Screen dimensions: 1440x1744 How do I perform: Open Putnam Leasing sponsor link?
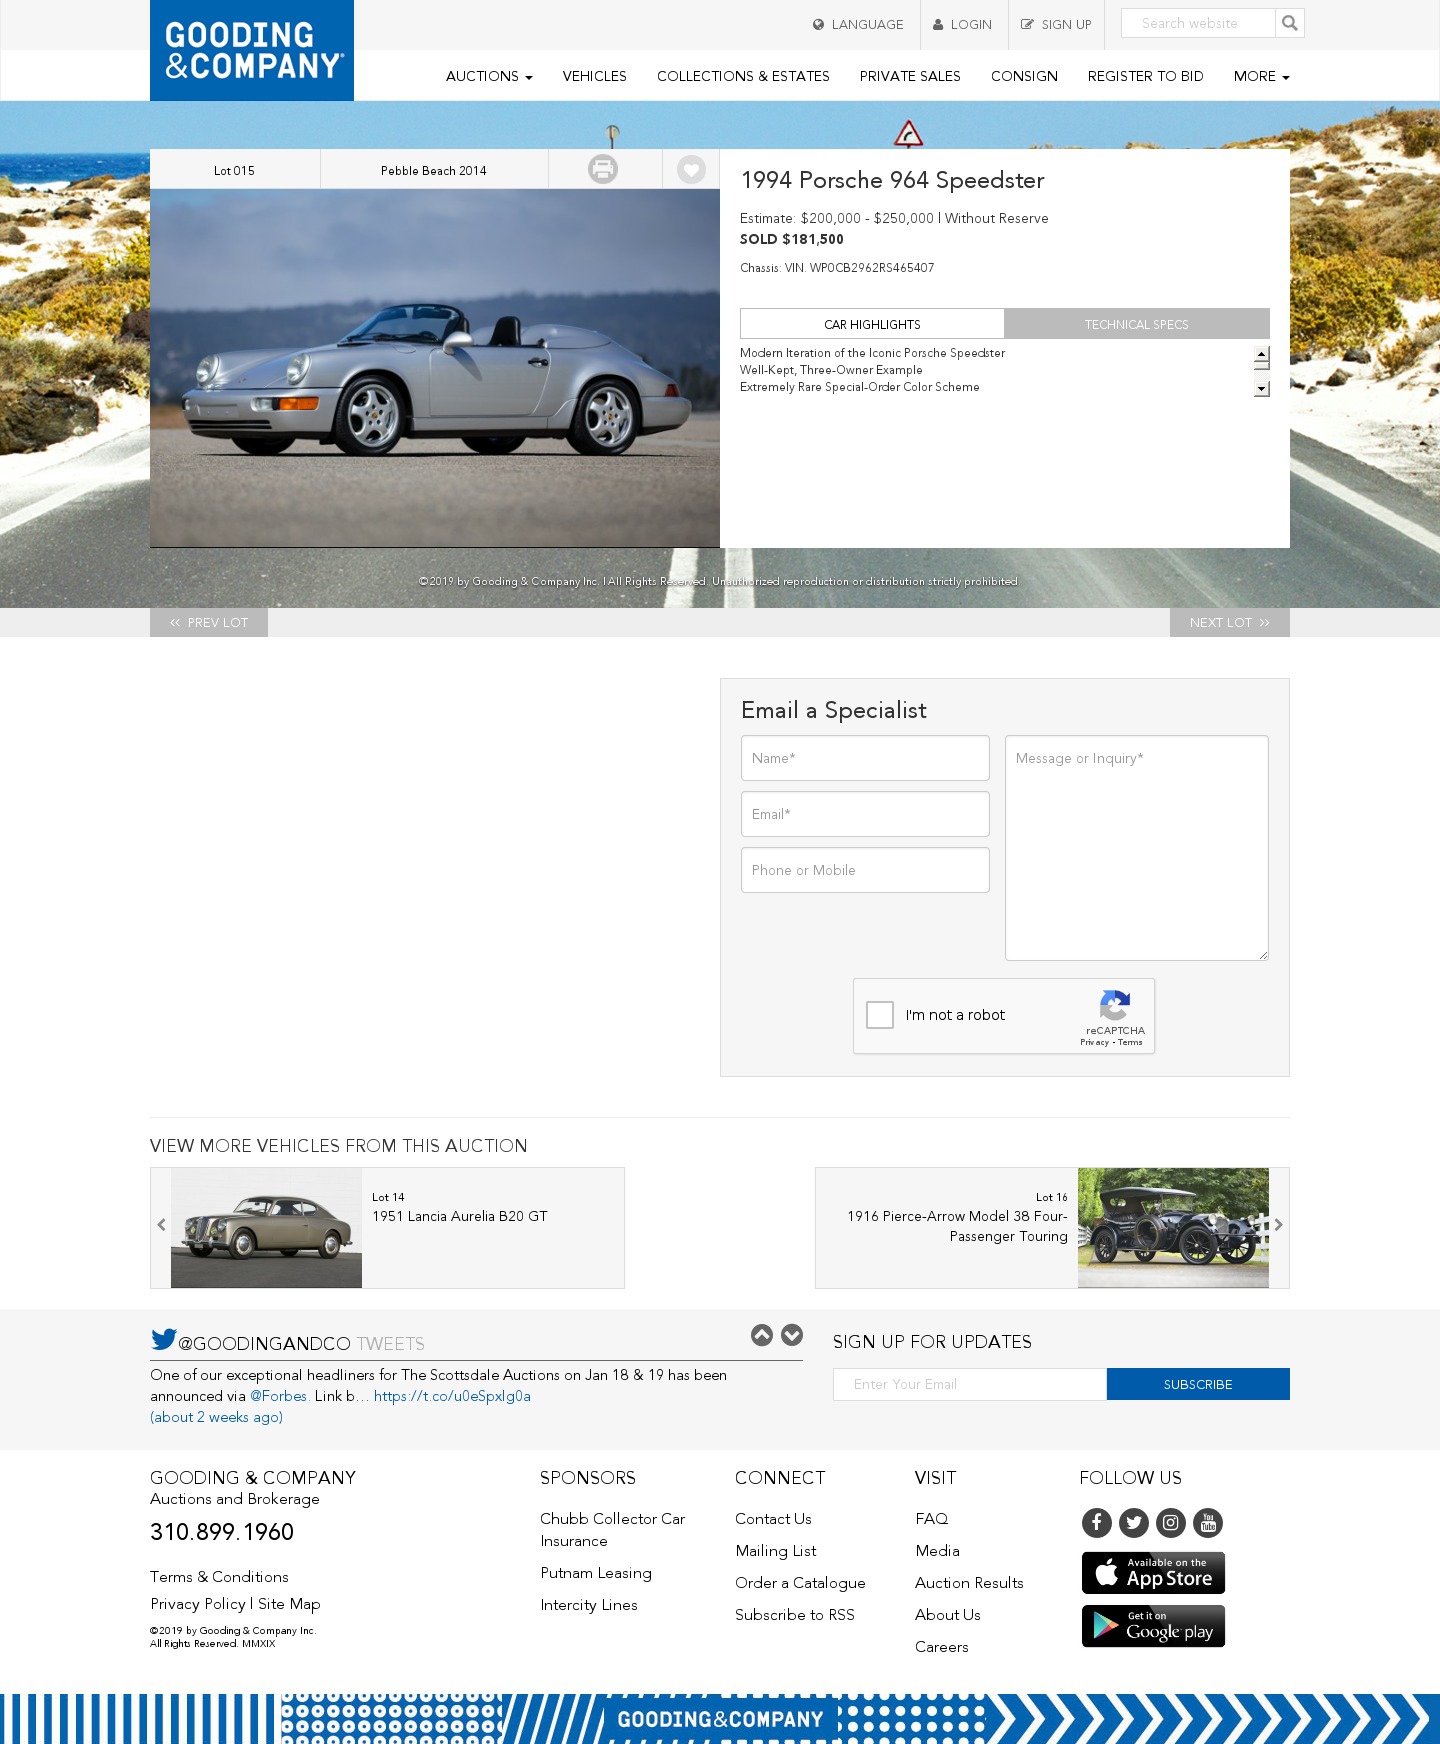[x=596, y=1573]
